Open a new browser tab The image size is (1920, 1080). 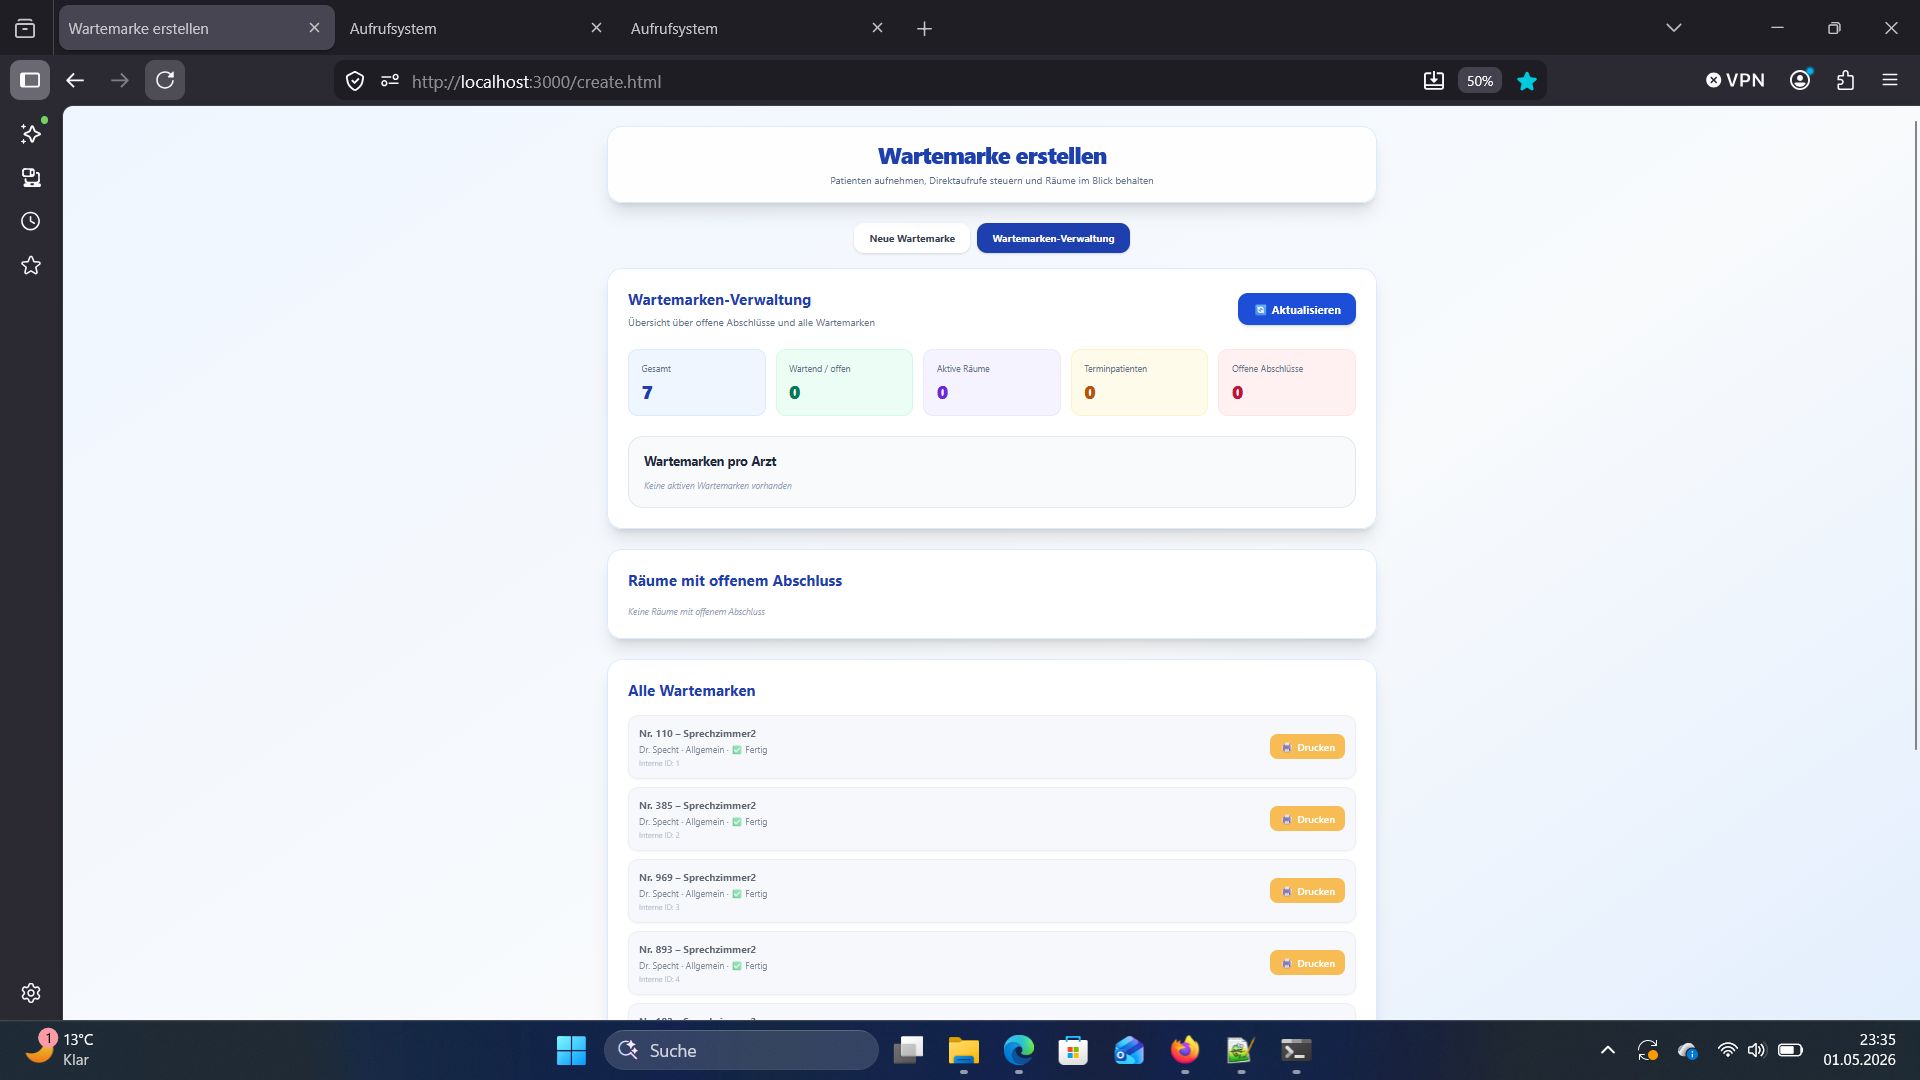click(924, 29)
